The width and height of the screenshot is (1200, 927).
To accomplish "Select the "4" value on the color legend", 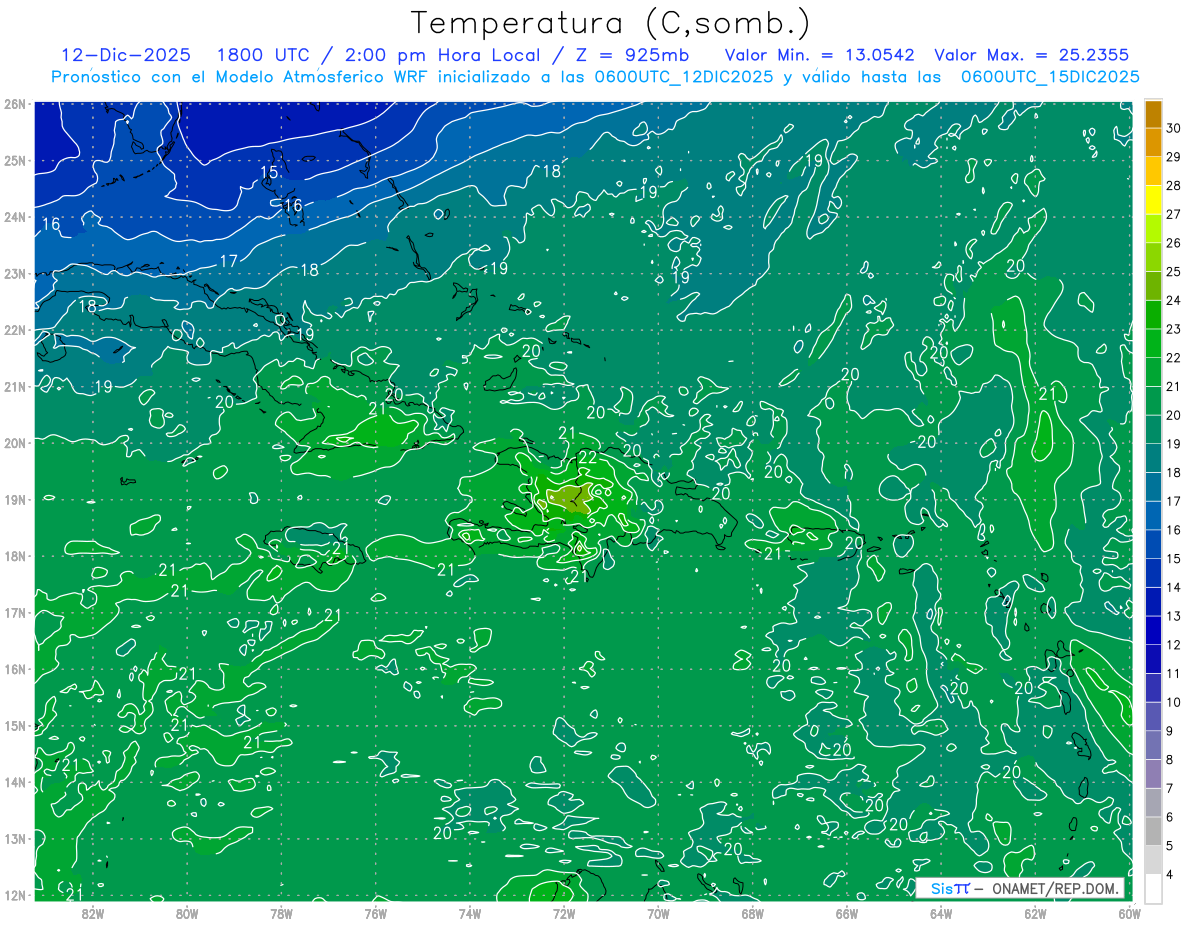I will coord(1170,875).
